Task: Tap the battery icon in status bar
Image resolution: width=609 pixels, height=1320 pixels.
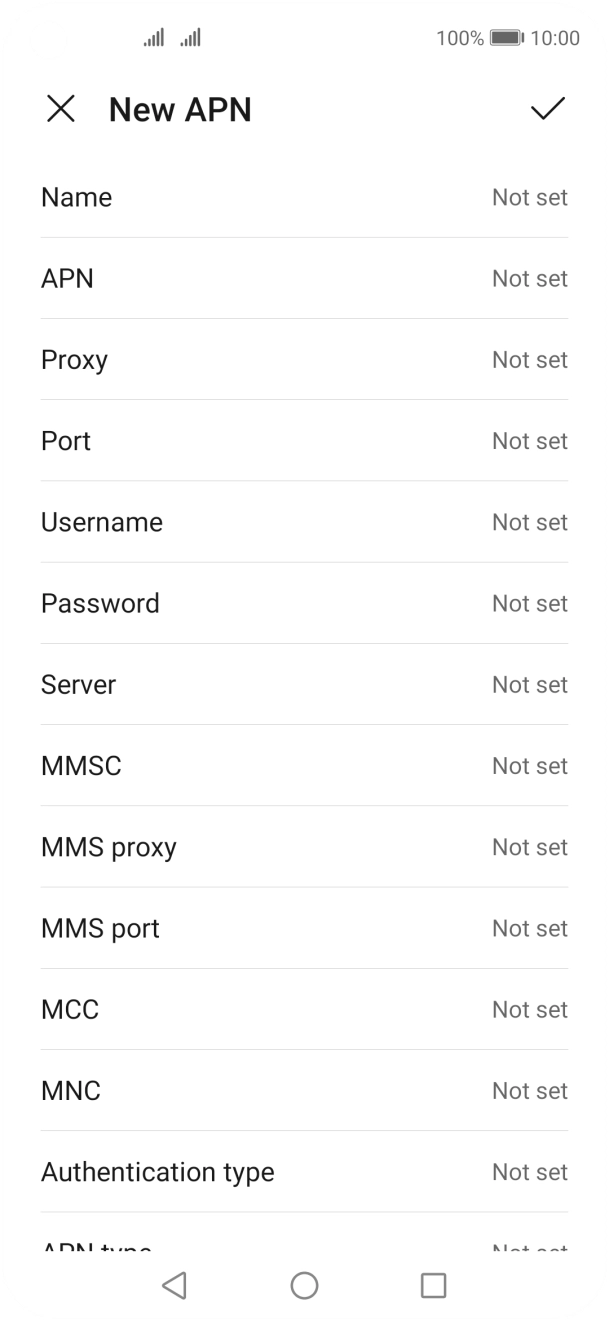Action: pos(507,38)
